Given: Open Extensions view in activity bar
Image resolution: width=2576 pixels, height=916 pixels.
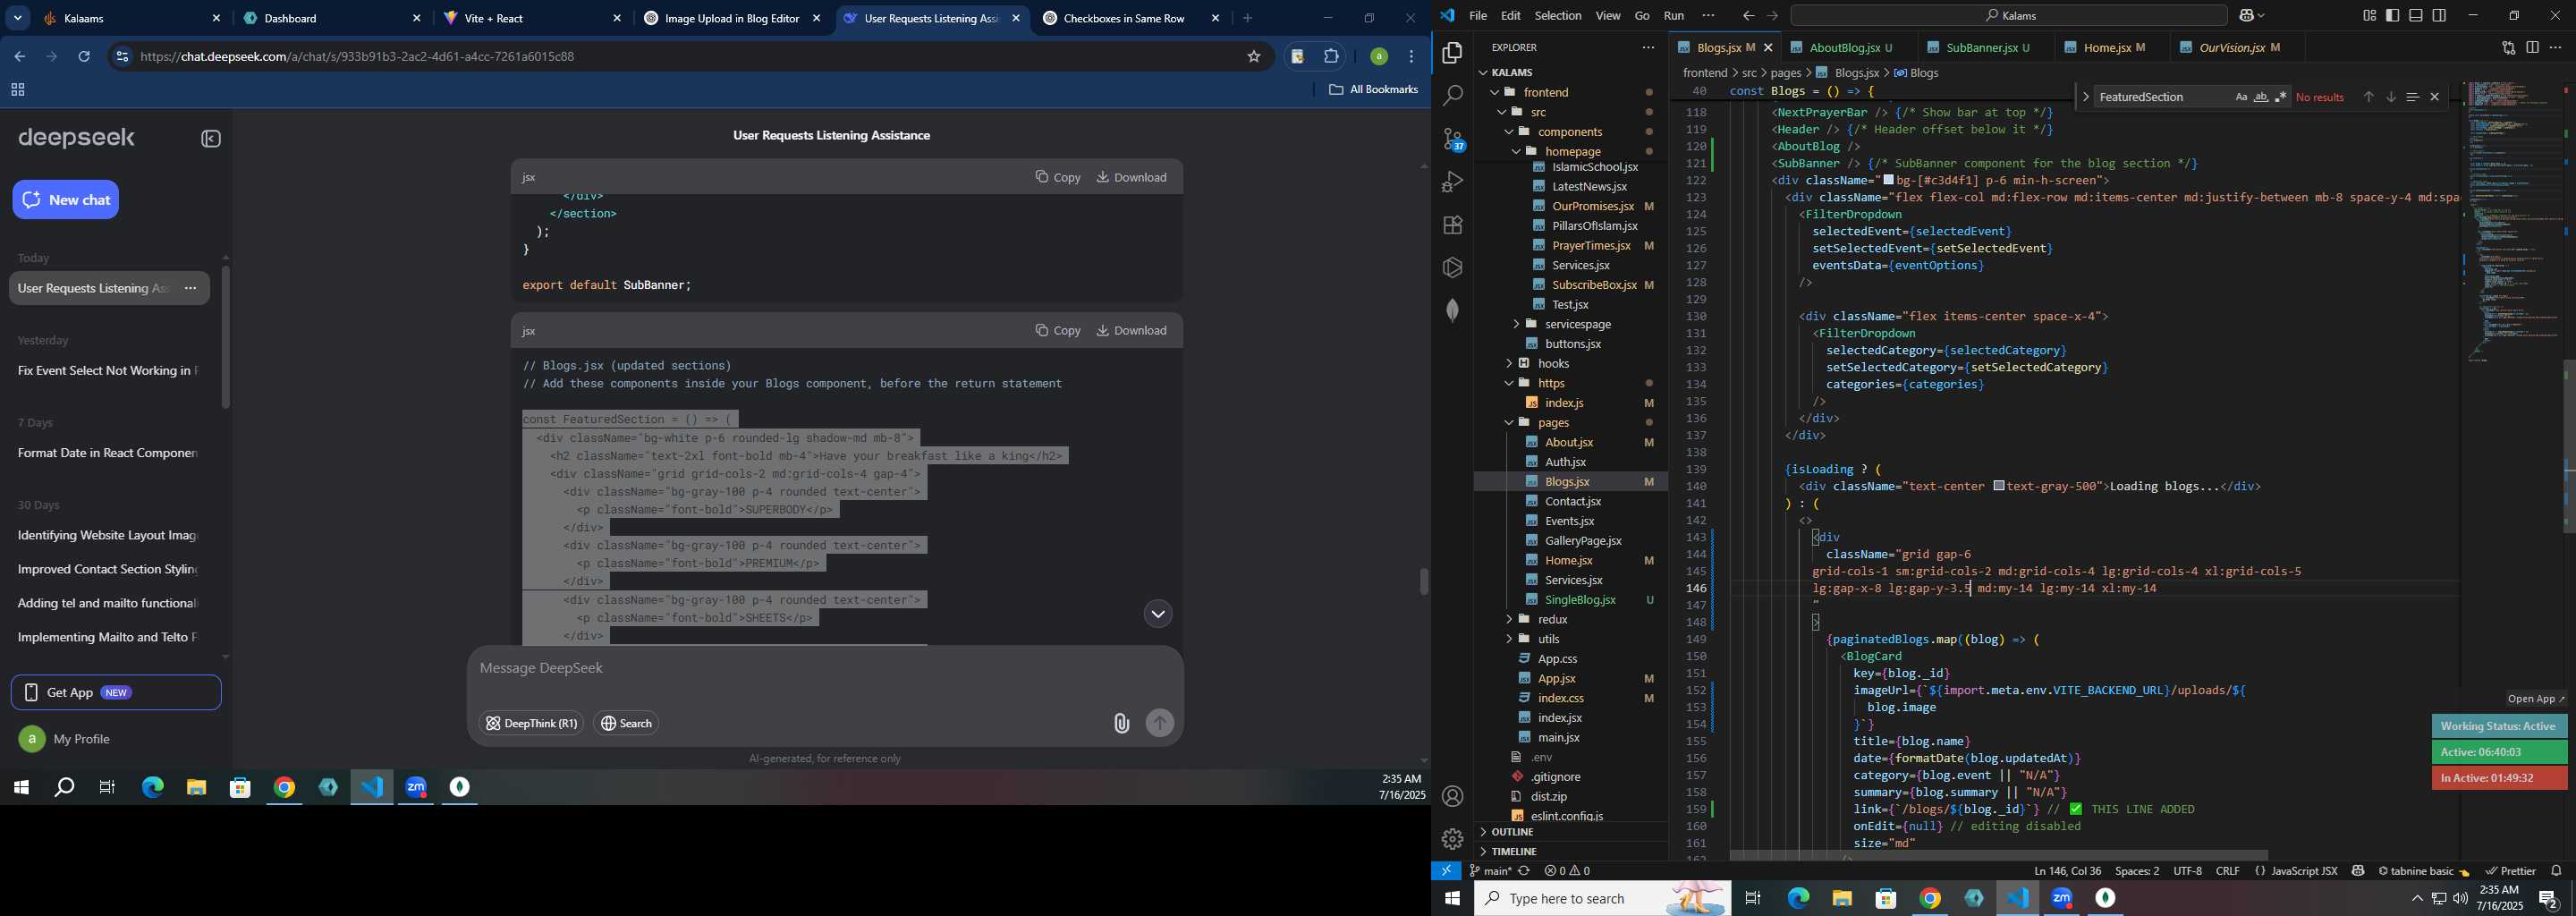Looking at the screenshot, I should pyautogui.click(x=1452, y=225).
